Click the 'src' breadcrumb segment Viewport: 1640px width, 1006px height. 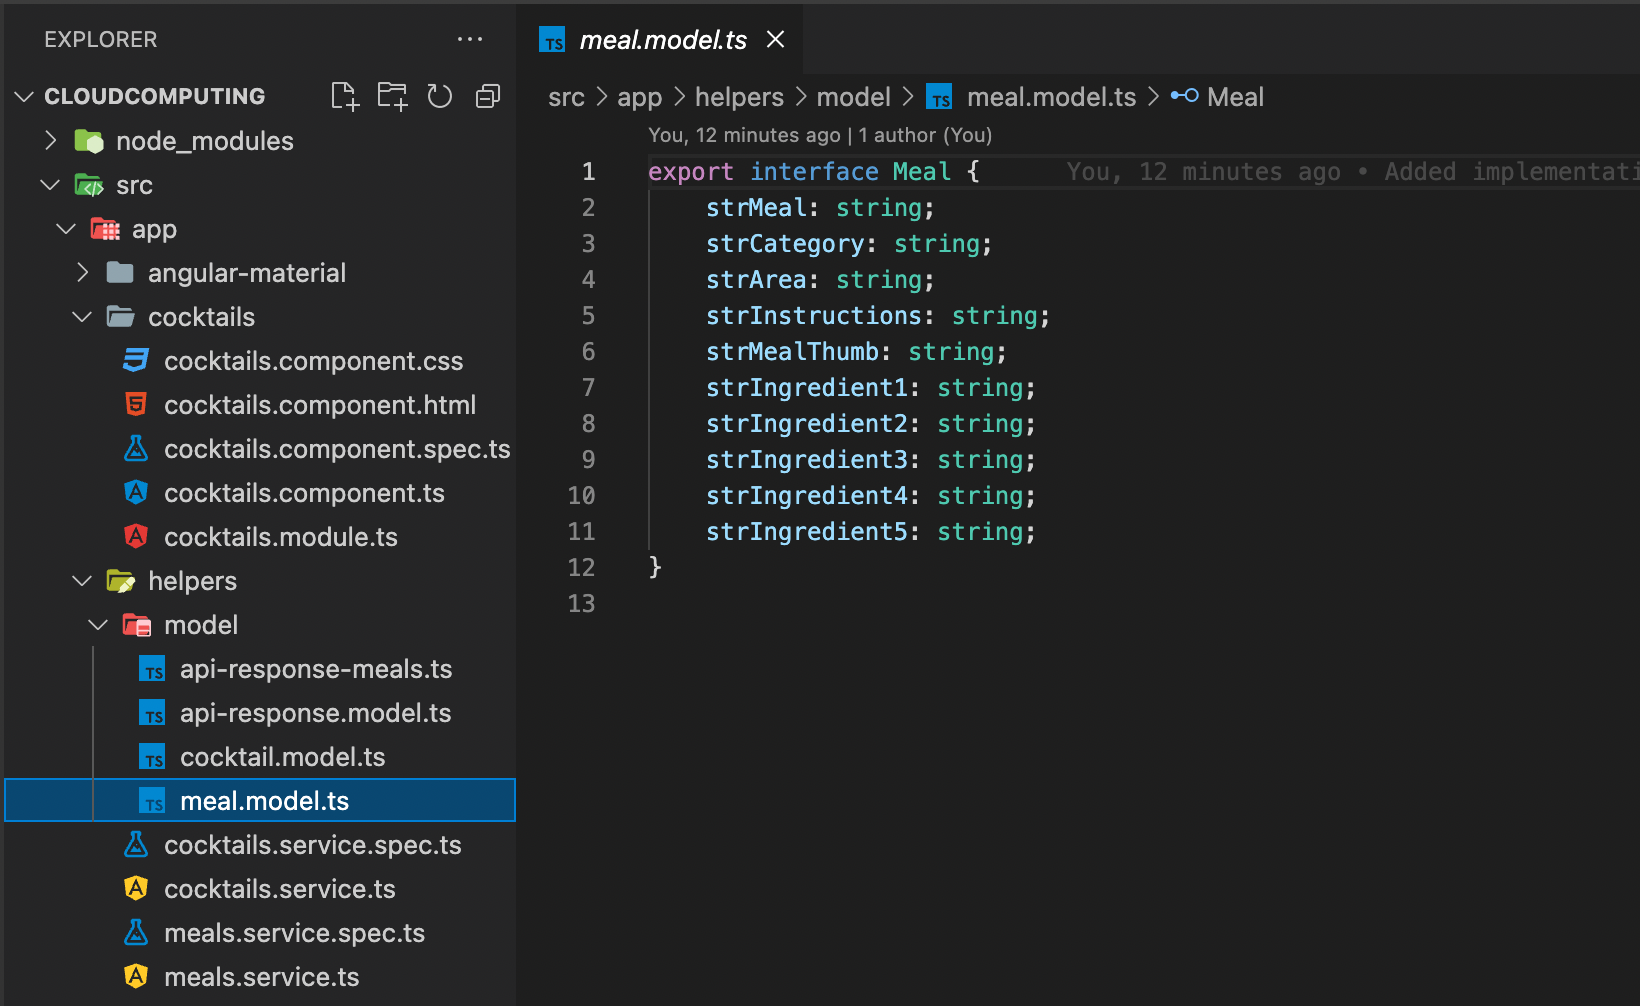coord(566,97)
